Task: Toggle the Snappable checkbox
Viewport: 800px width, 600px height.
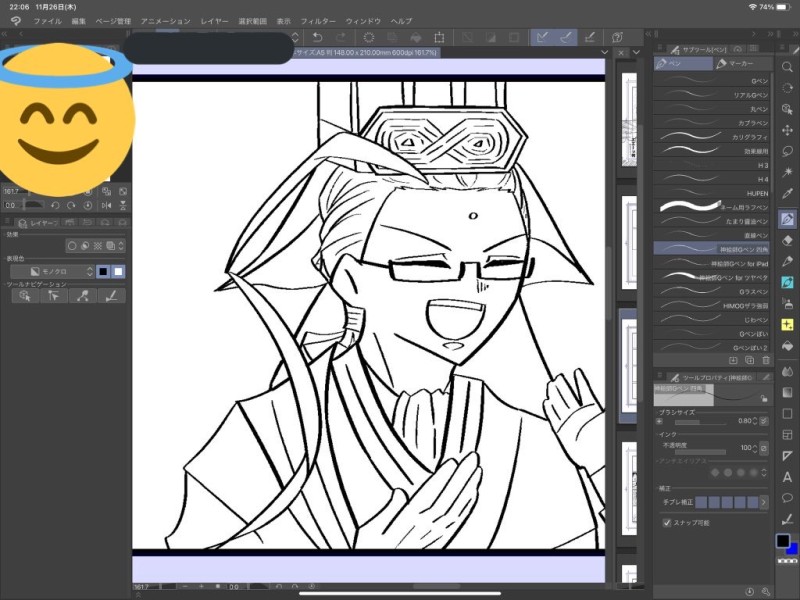Action: pos(667,522)
